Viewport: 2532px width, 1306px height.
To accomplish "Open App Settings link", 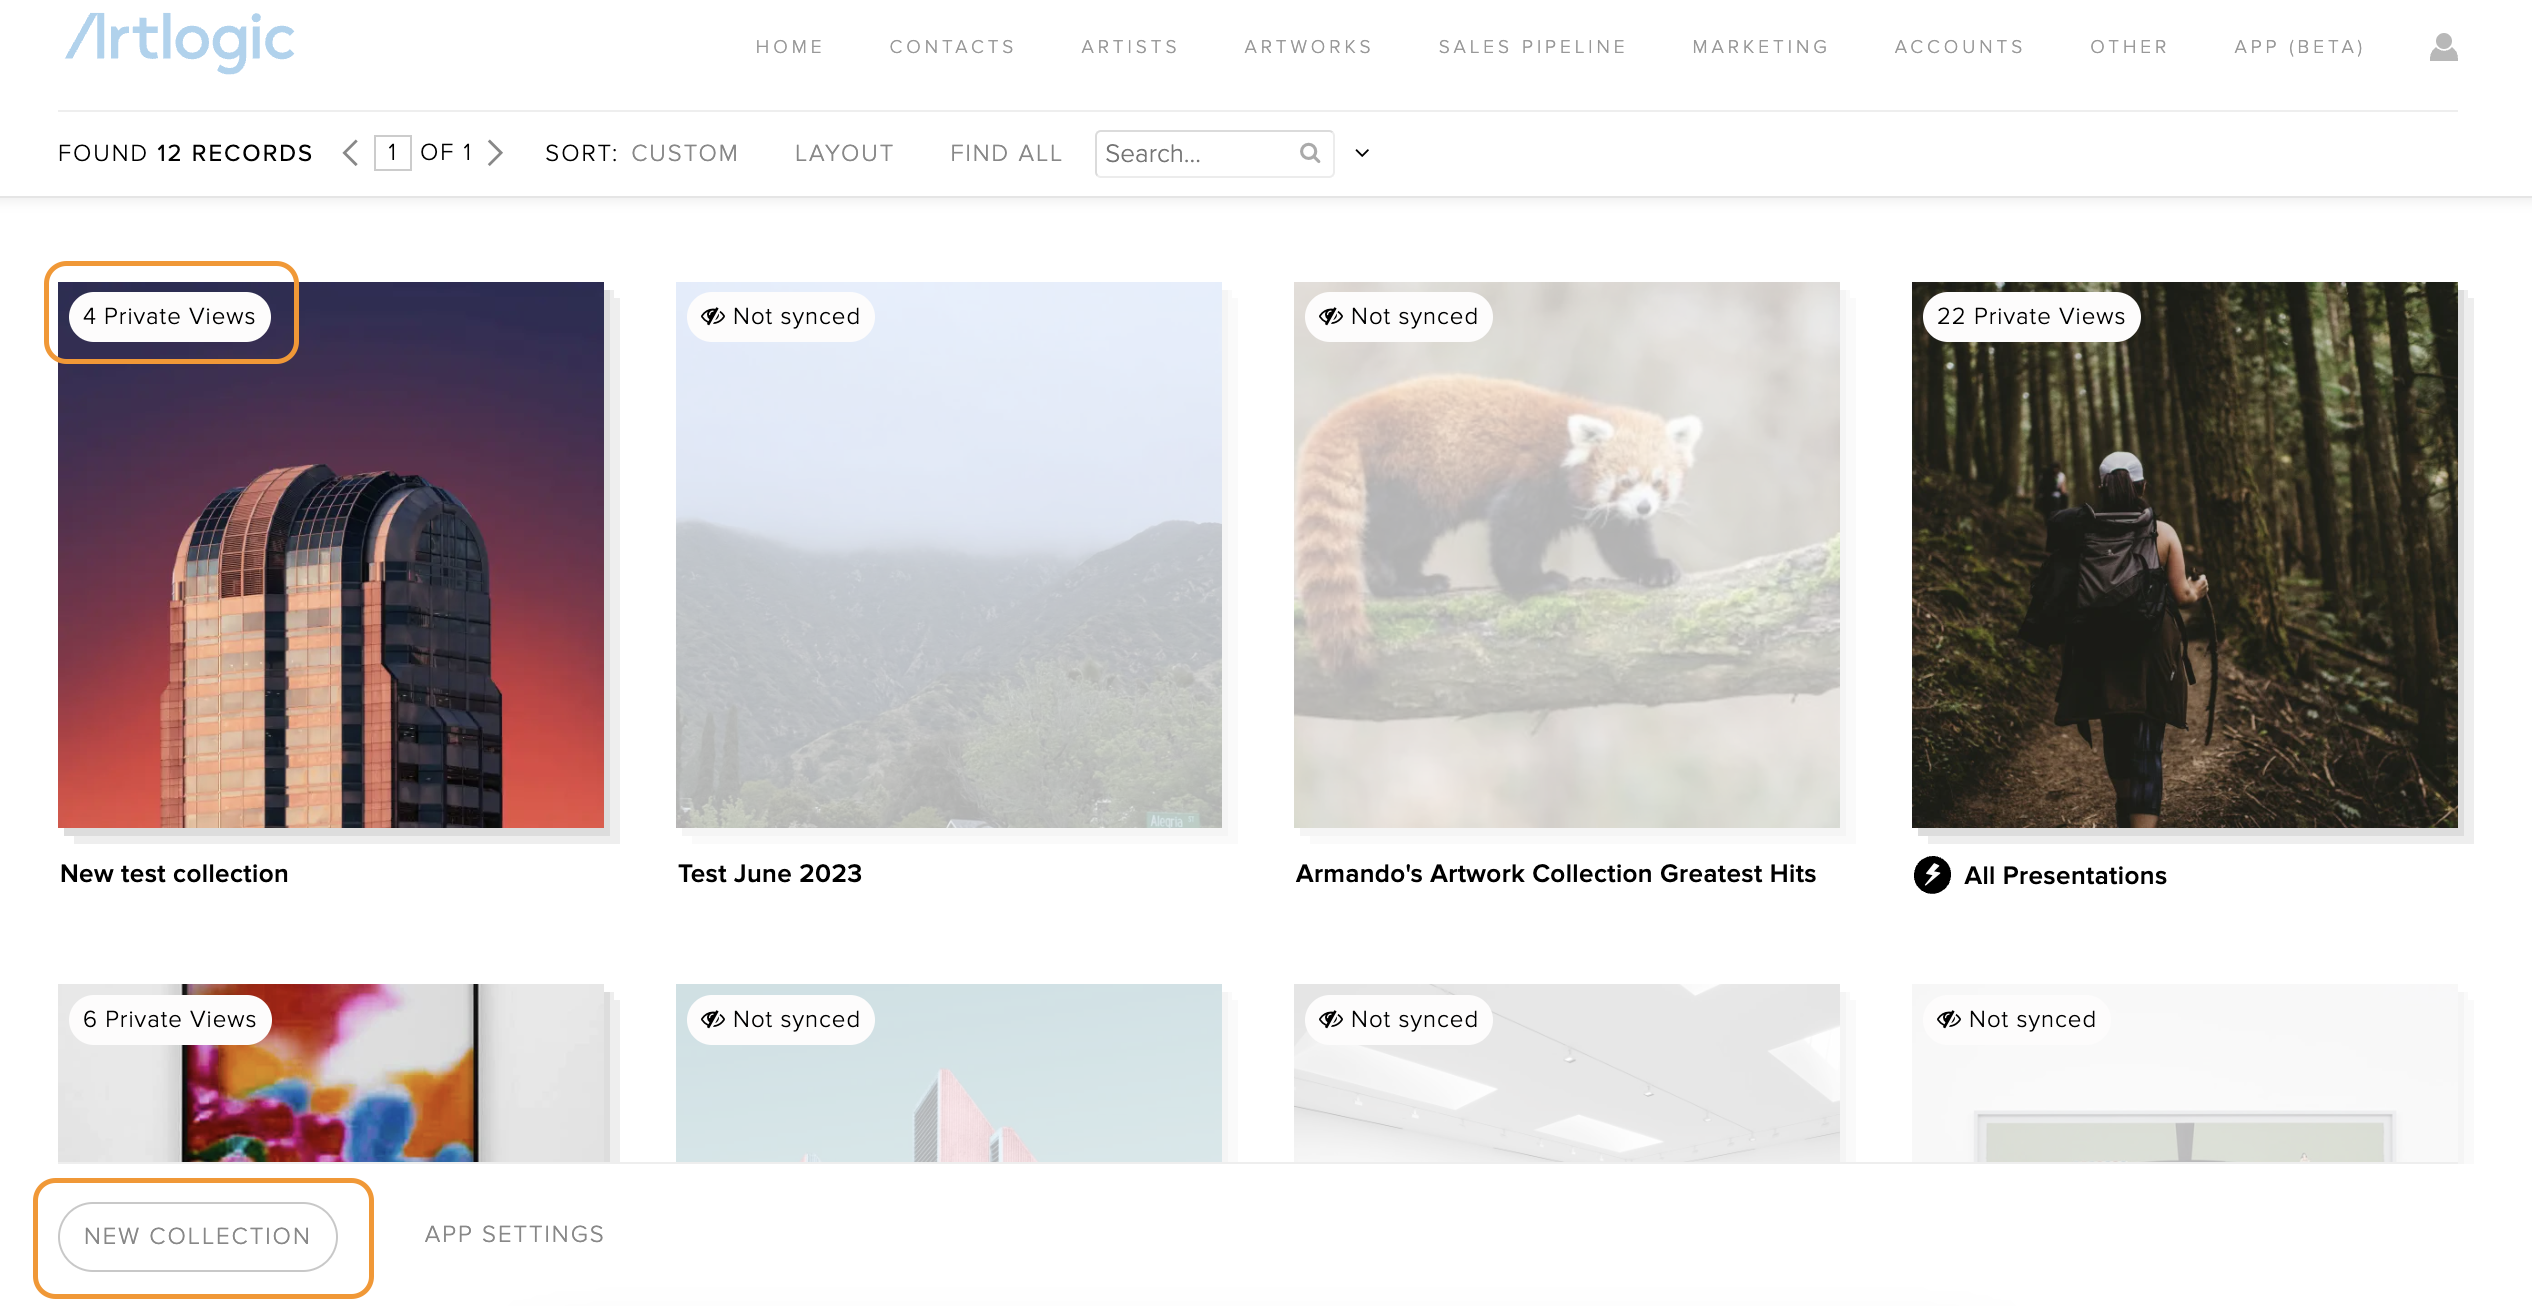I will [514, 1234].
